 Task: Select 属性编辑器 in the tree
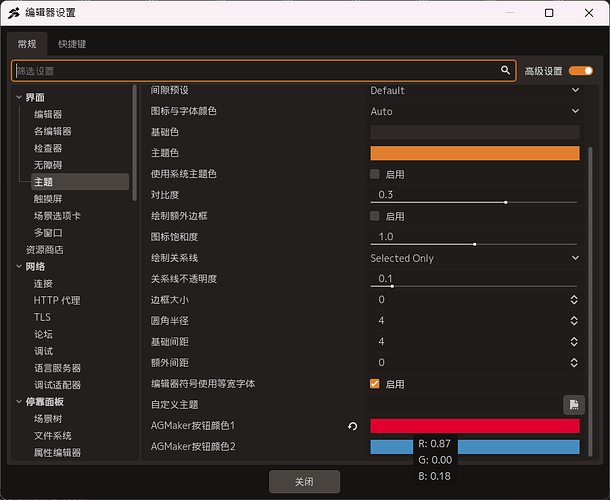click(57, 453)
